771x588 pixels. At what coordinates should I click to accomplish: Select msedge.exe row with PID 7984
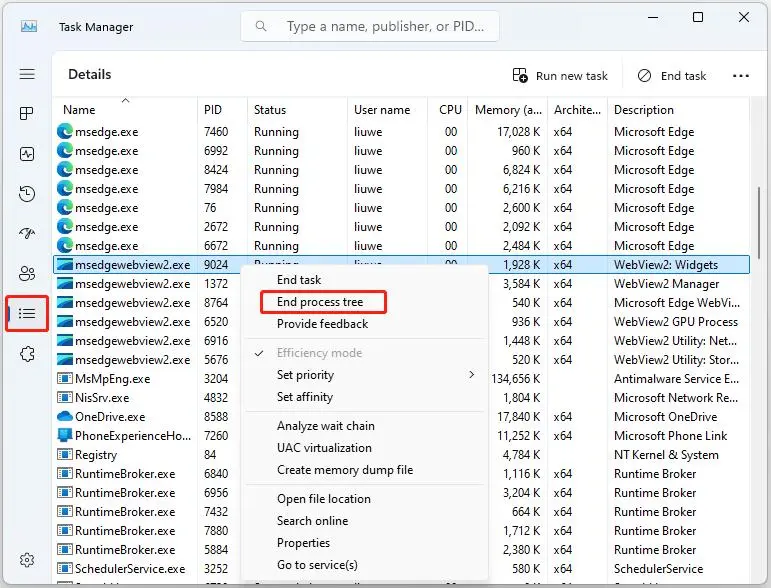[x=401, y=189]
